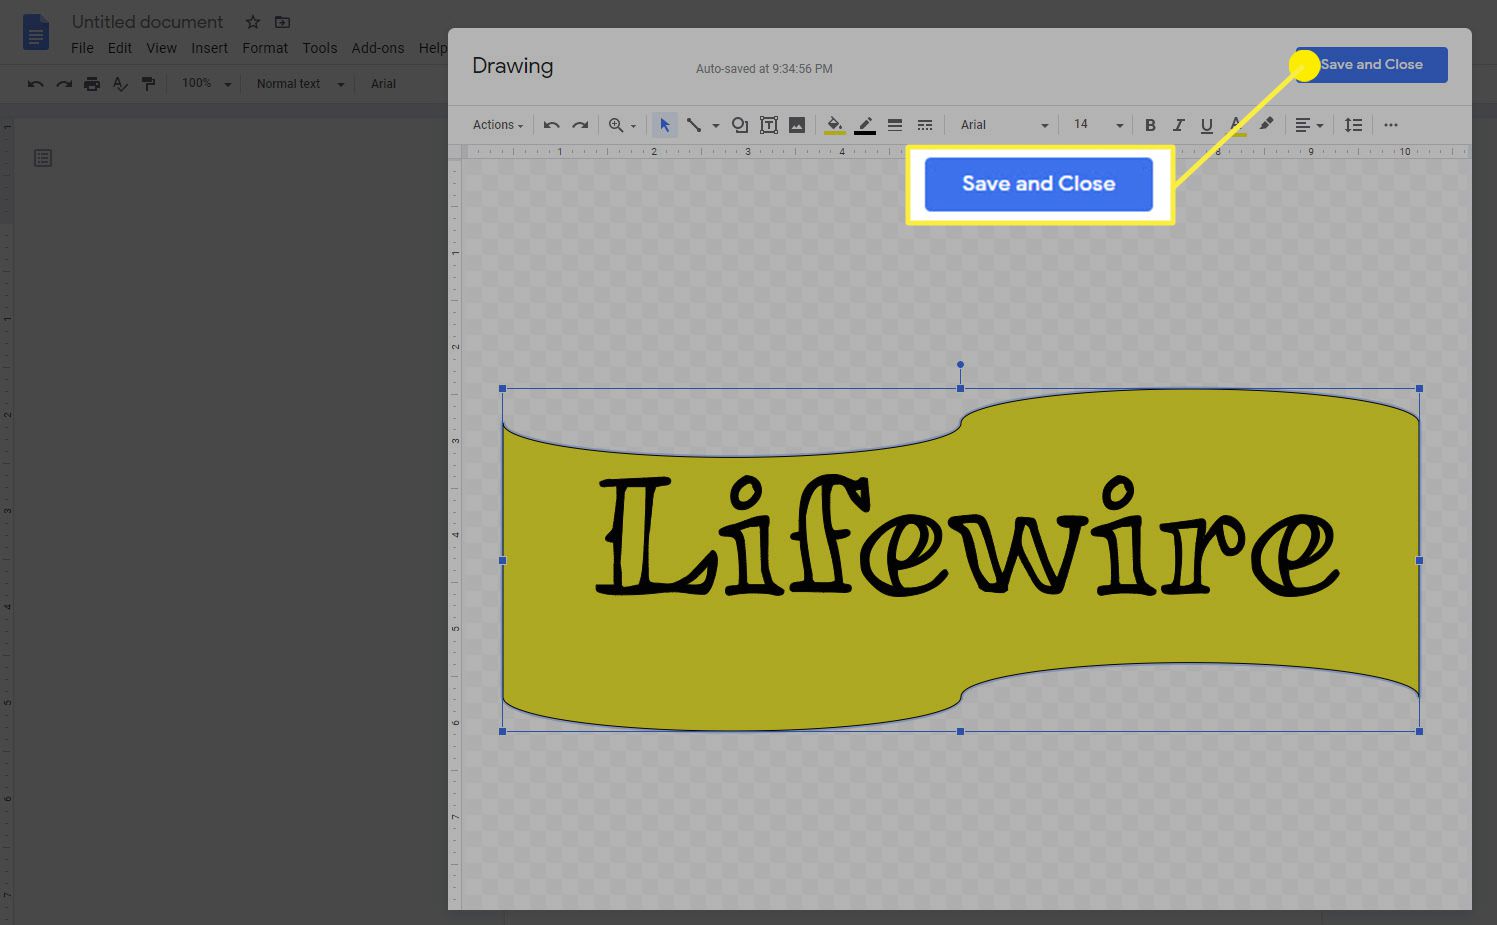Open Edit menu in Docs window
1497x925 pixels.
click(x=120, y=48)
